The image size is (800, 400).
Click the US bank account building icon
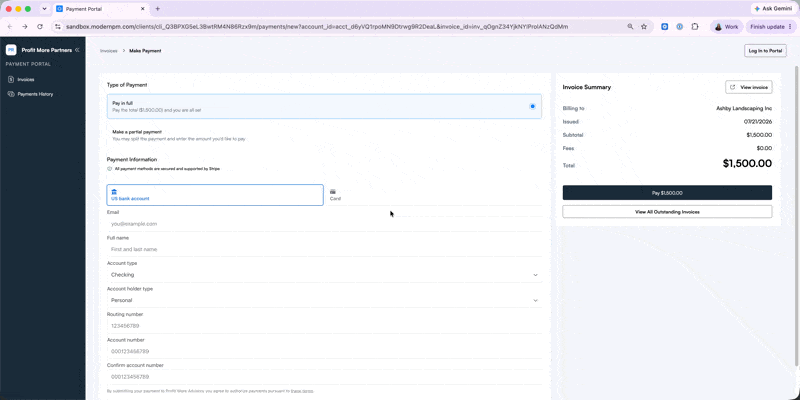point(114,192)
